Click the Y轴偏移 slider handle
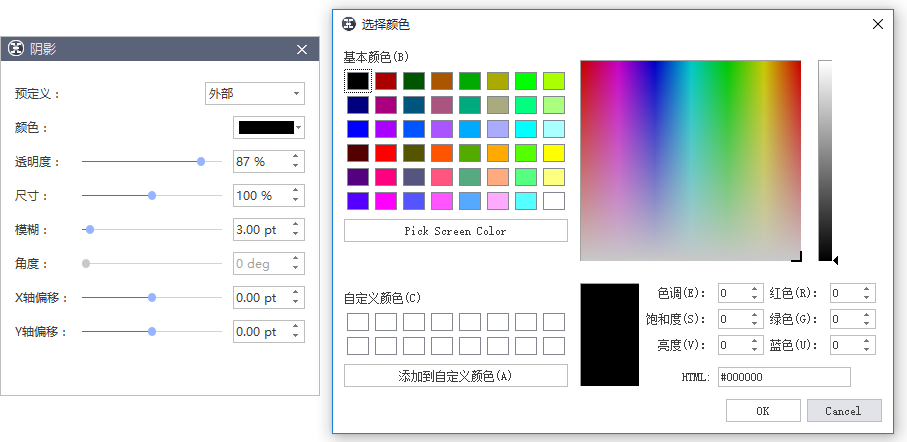 [x=152, y=332]
